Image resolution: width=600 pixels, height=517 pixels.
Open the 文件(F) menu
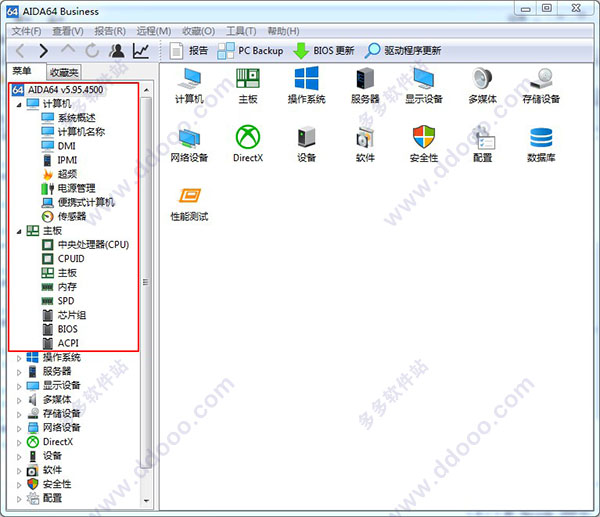26,31
